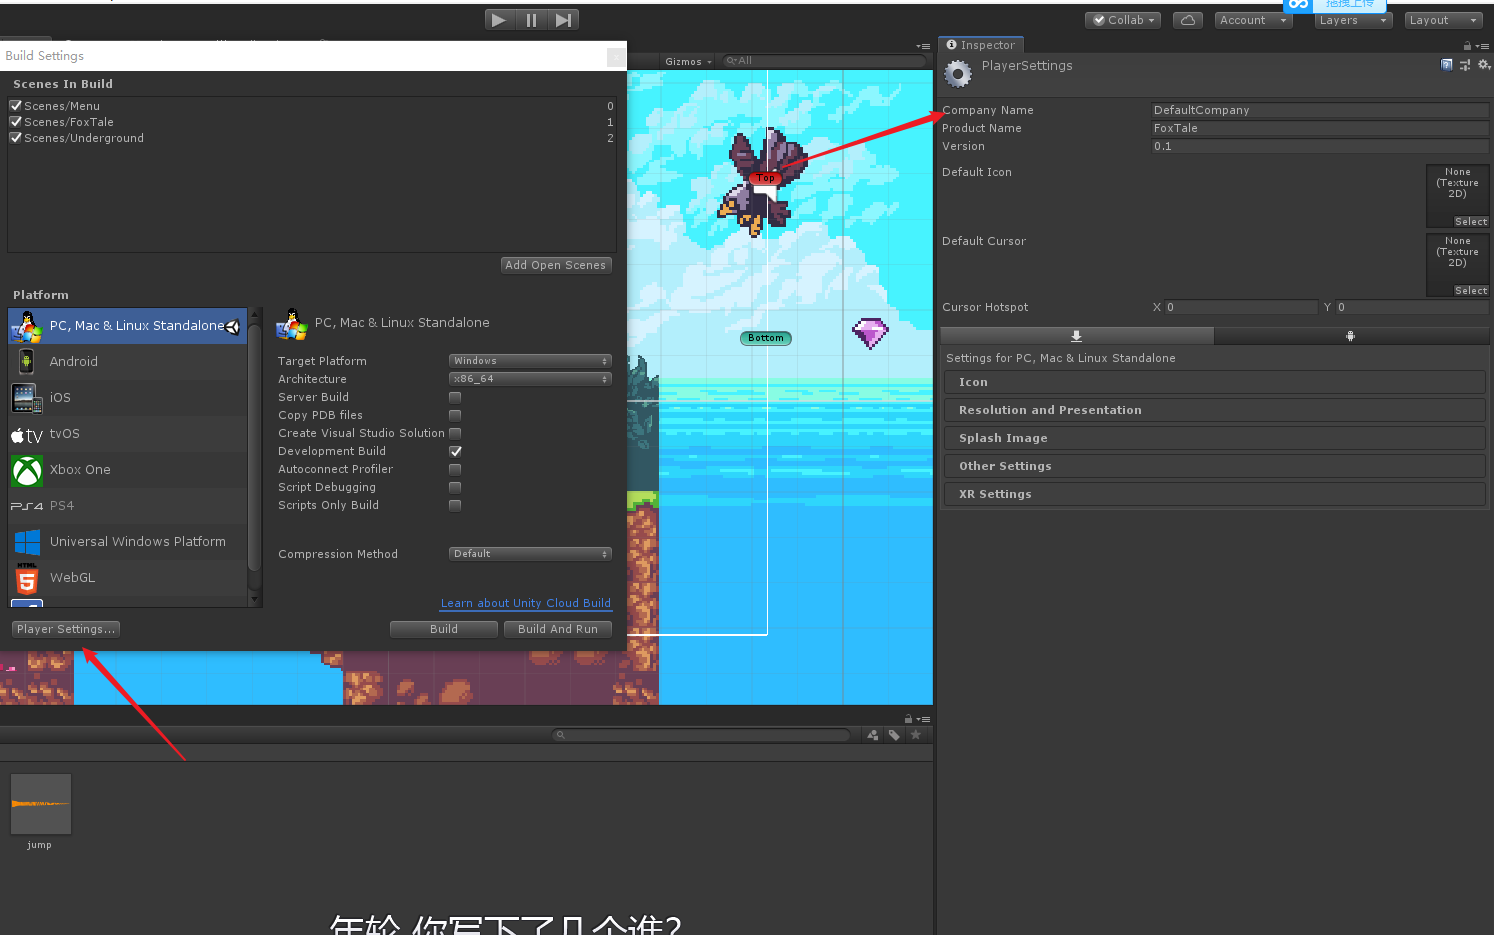Open the Compression Method dropdown
The image size is (1494, 935).
(530, 554)
